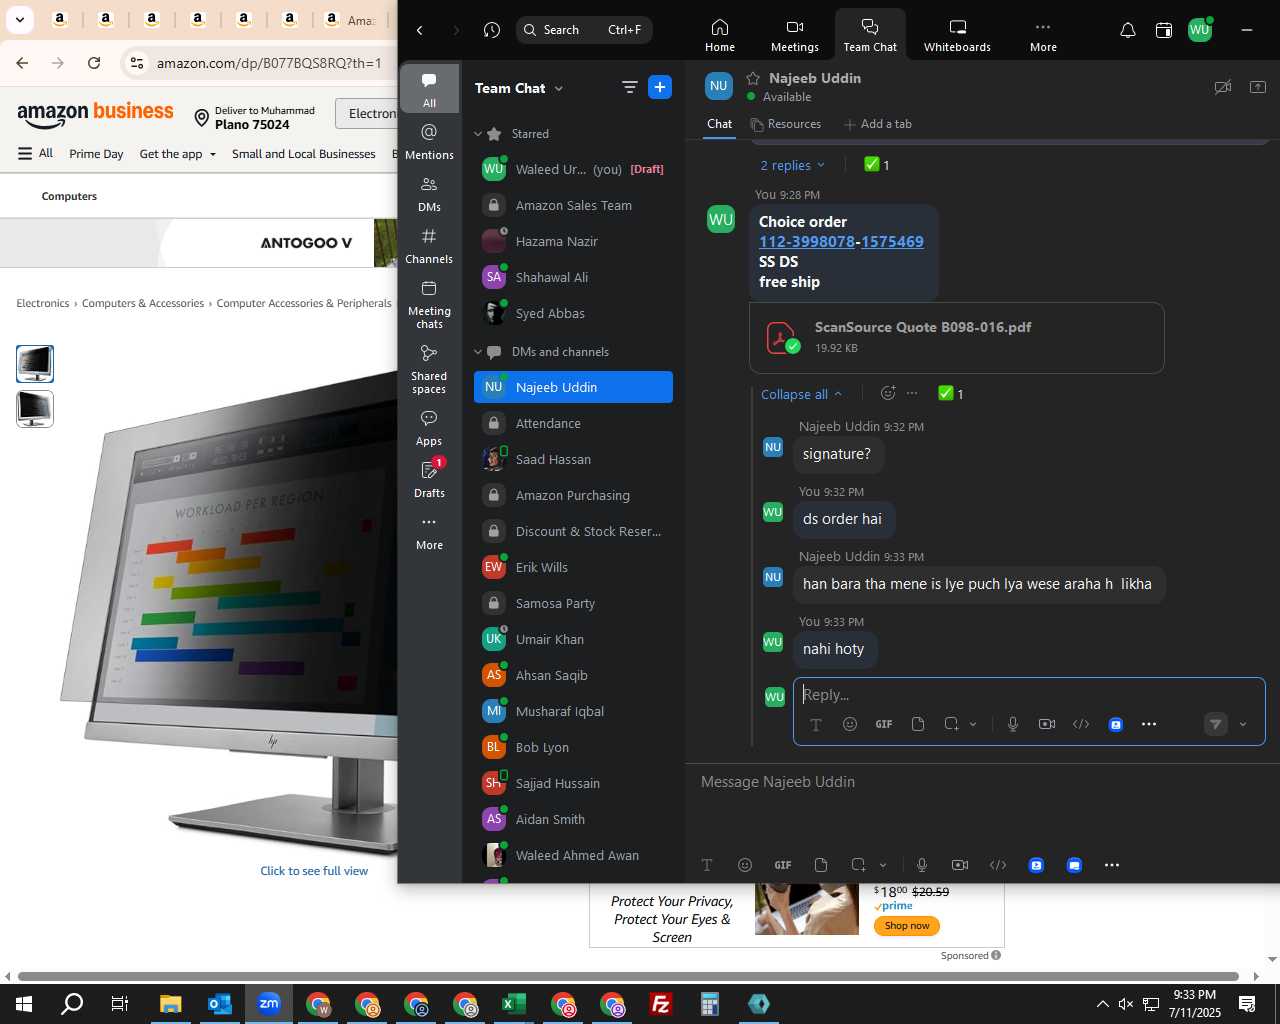This screenshot has width=1280, height=1024.
Task: Toggle the green checkmark reaction under thread
Action: (x=951, y=393)
